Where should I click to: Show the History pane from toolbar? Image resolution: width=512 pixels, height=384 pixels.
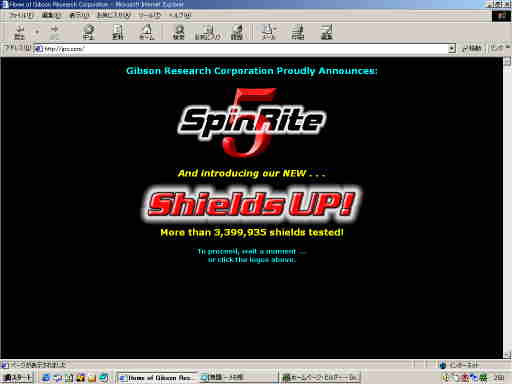pos(237,33)
